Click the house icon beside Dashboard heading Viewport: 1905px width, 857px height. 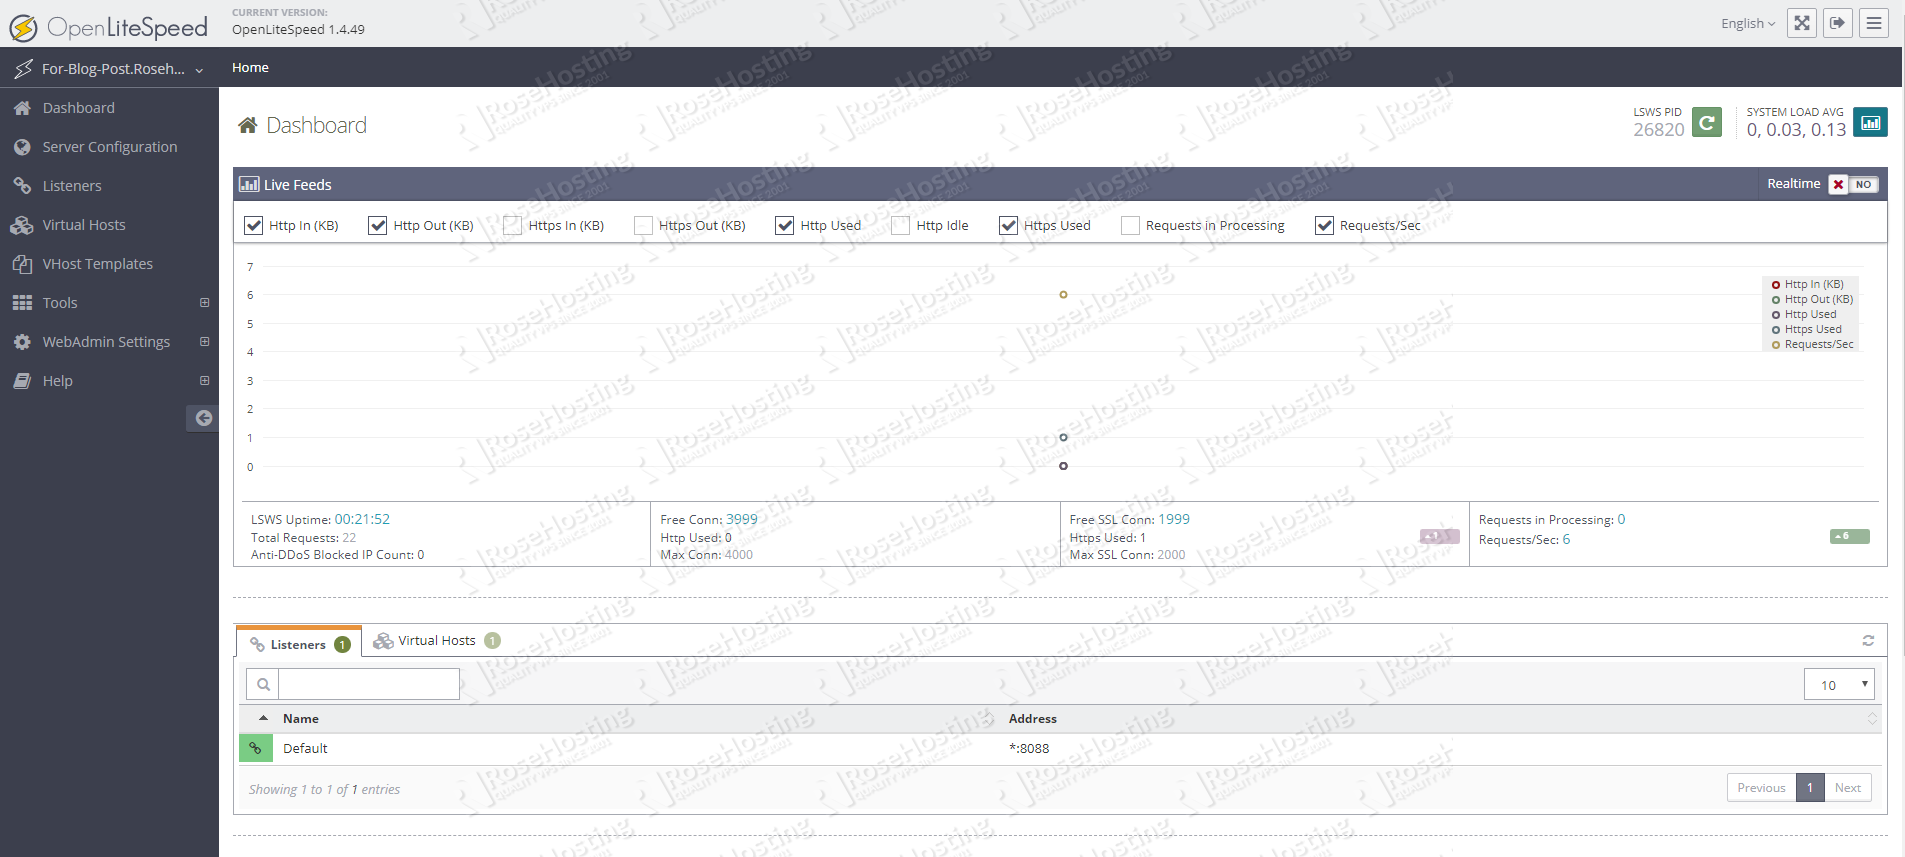pos(247,125)
